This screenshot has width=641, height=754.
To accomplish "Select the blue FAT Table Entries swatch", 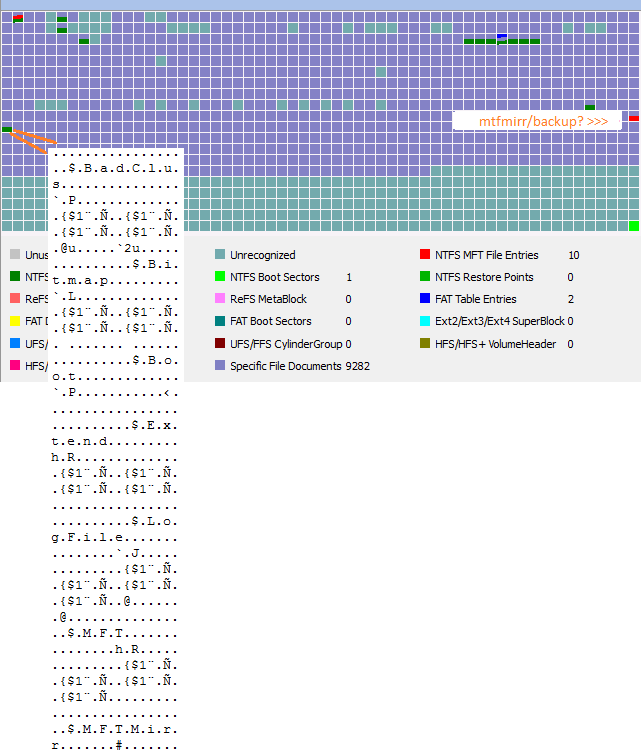I will point(425,299).
